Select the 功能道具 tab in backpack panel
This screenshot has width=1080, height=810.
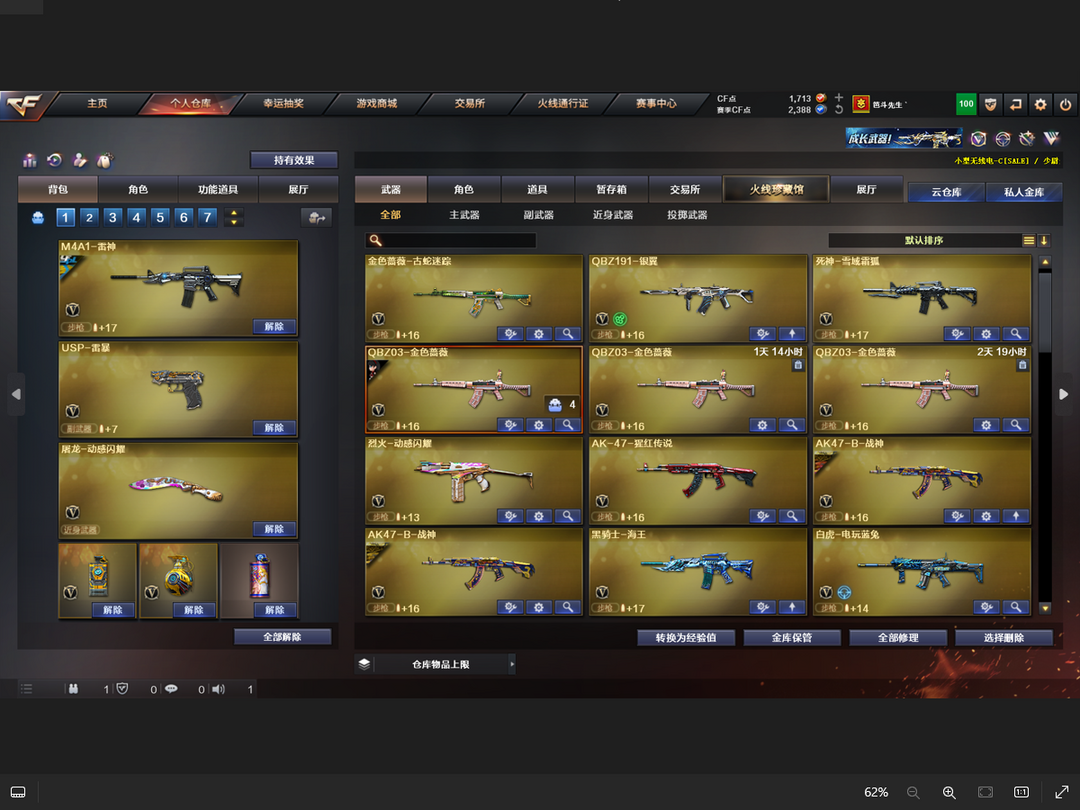218,189
